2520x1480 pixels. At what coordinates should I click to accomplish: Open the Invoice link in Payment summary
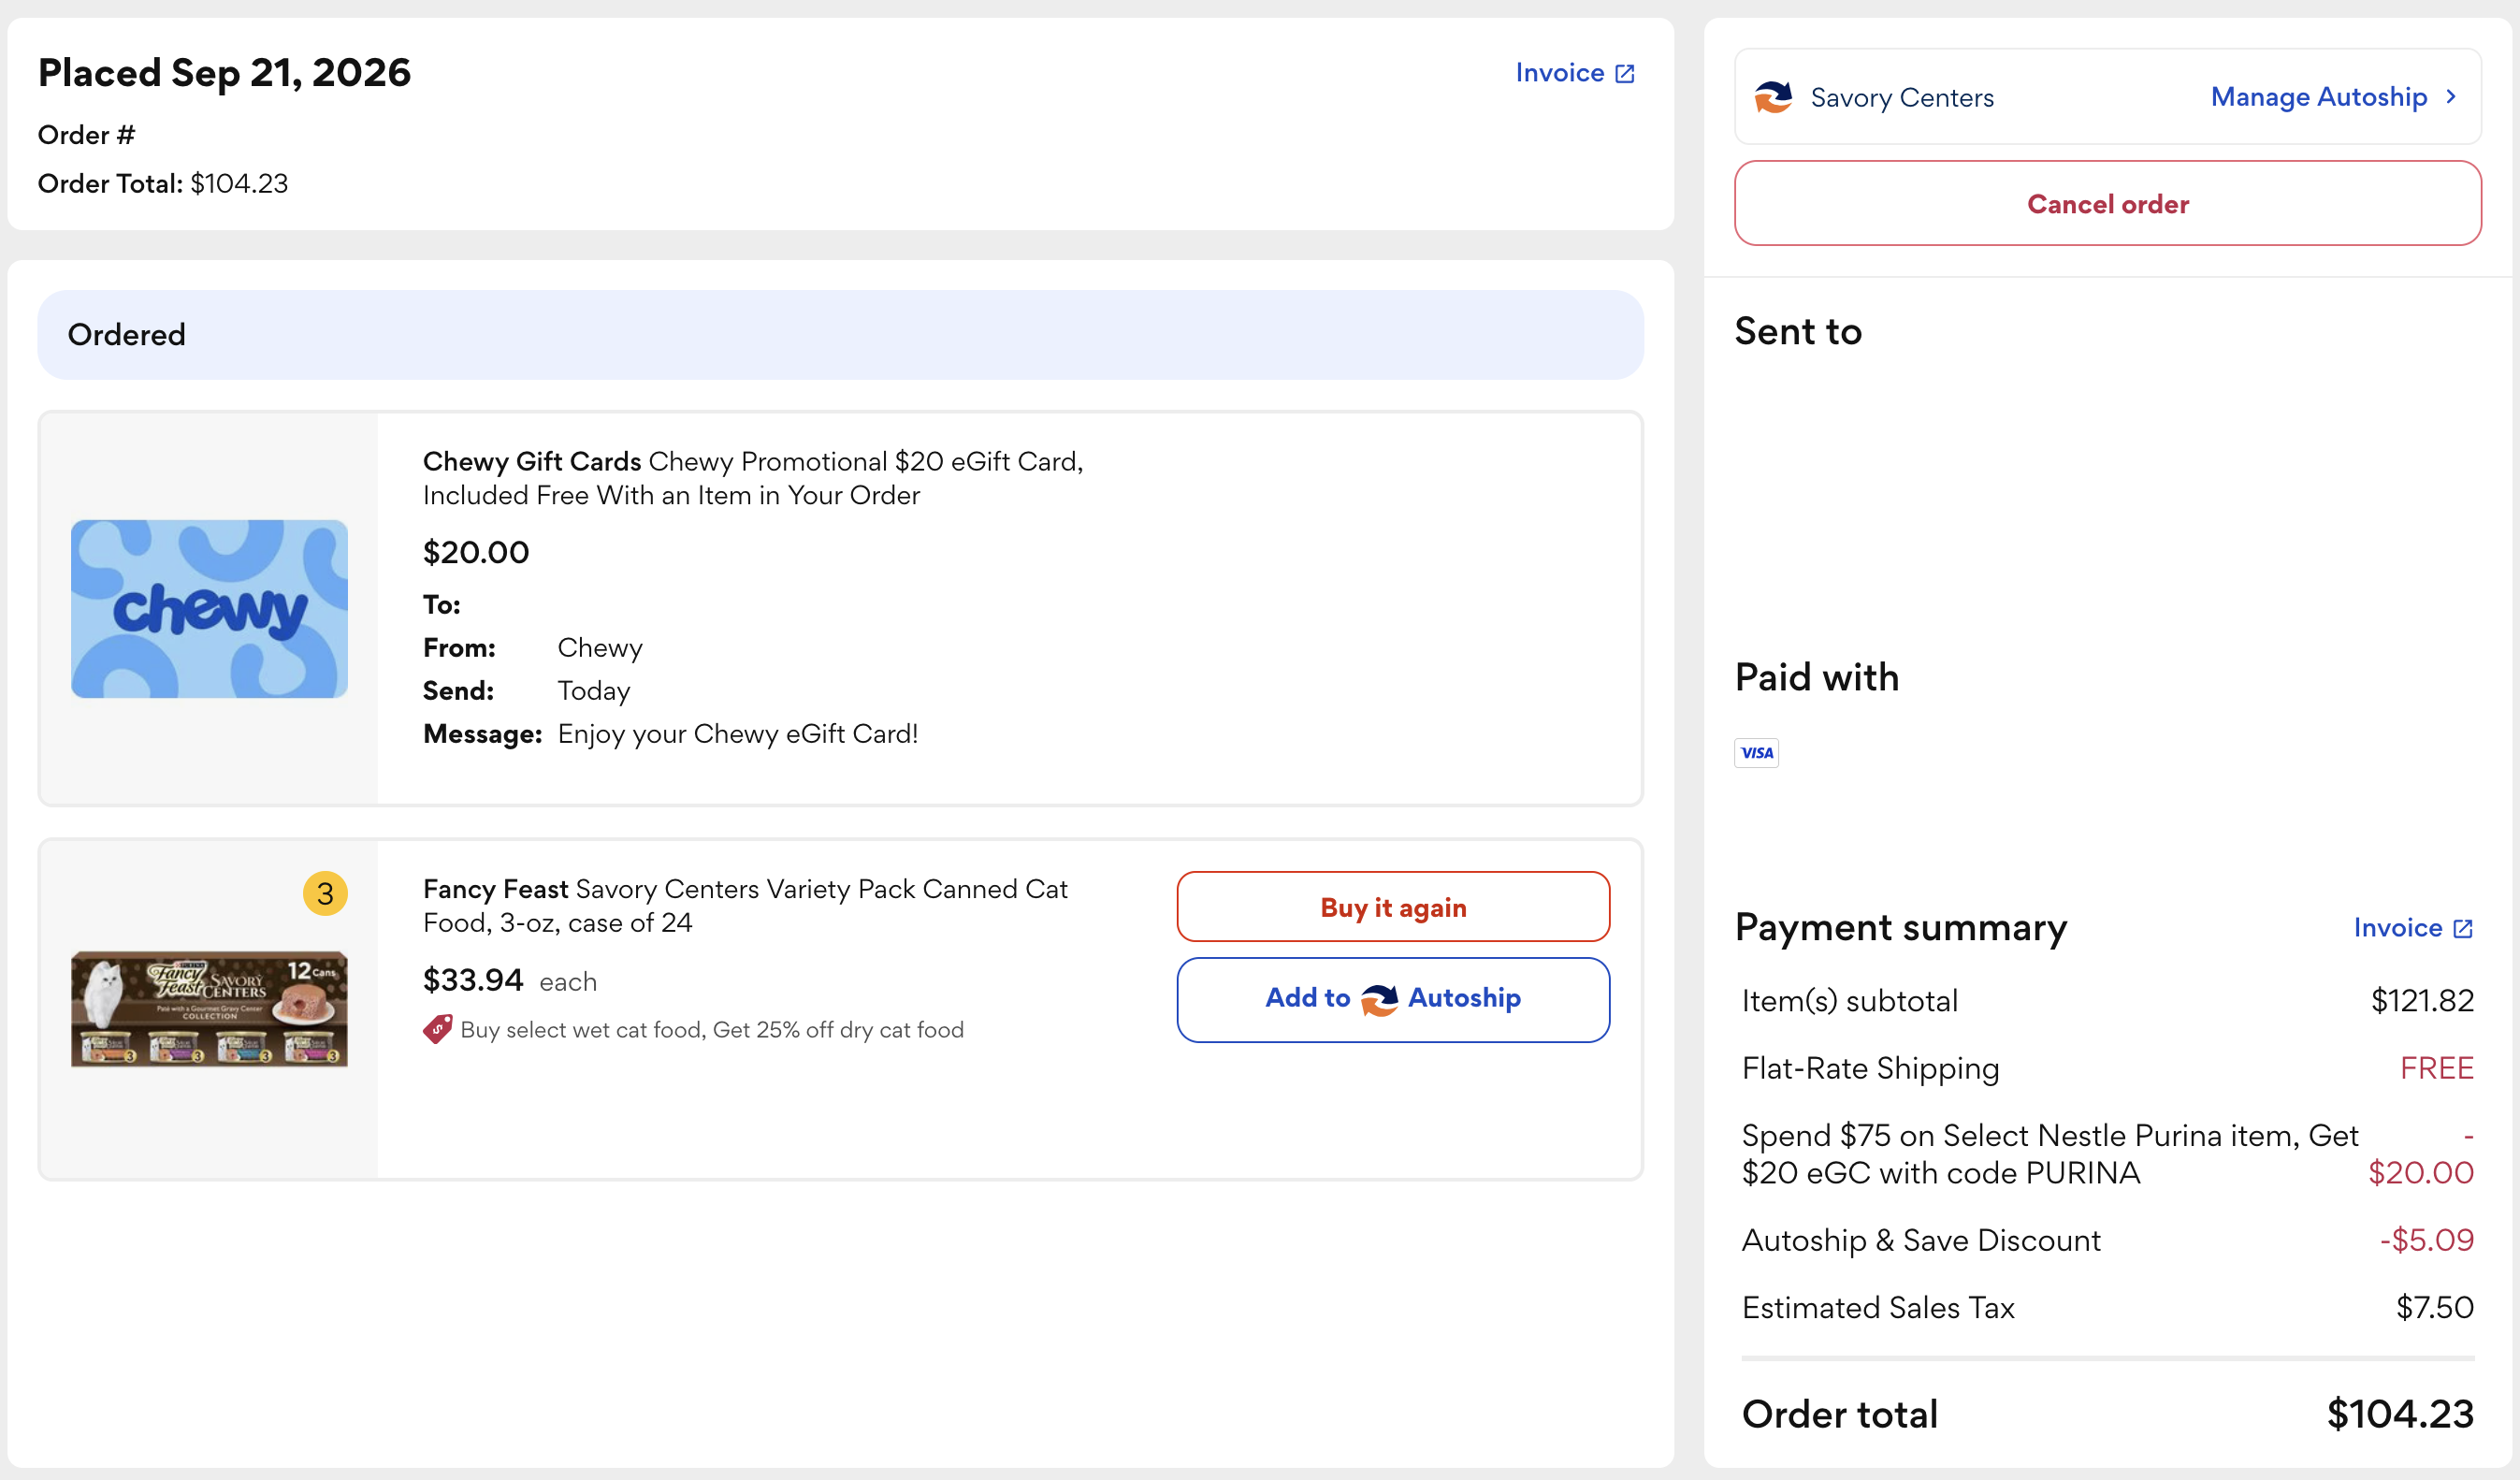tap(2412, 928)
